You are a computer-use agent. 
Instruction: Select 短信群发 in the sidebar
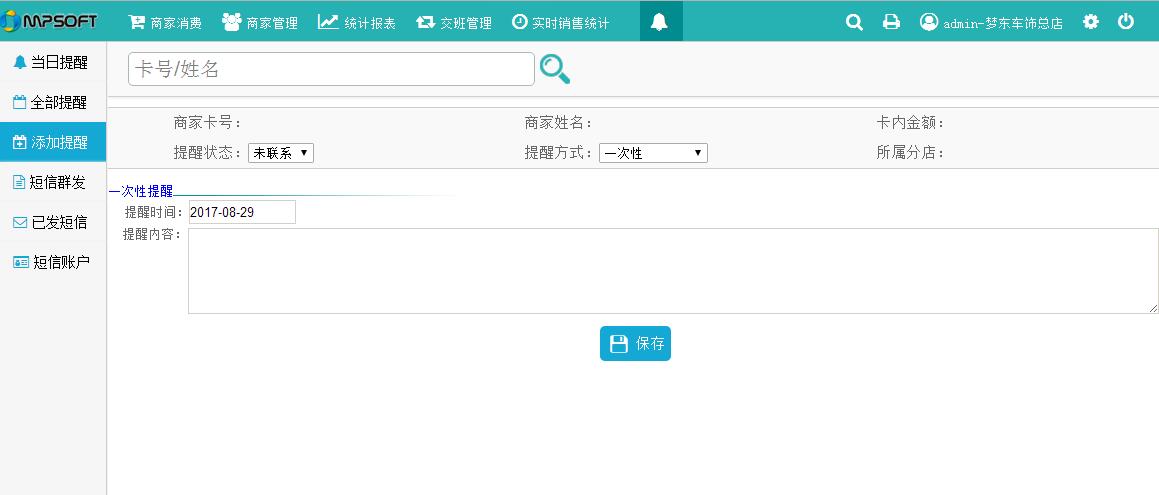pos(52,182)
